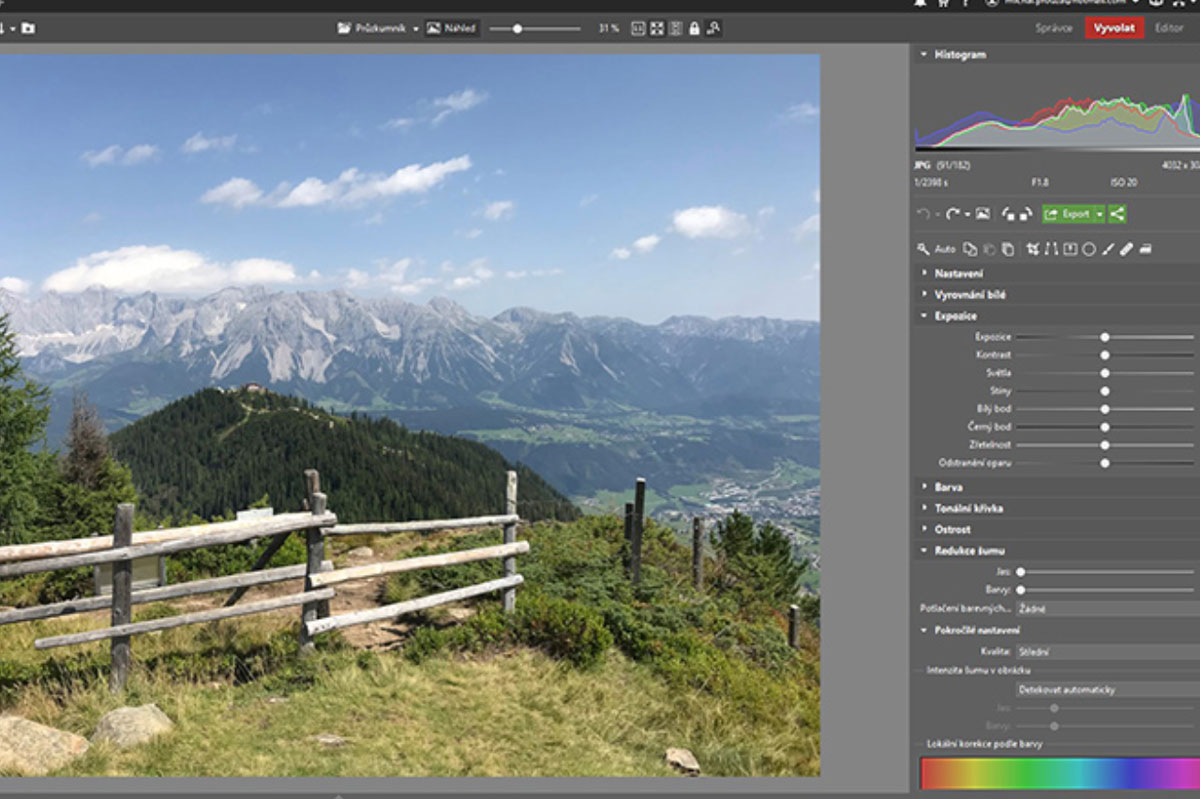
Task: Select the retouching brush tool
Action: click(x=1127, y=249)
